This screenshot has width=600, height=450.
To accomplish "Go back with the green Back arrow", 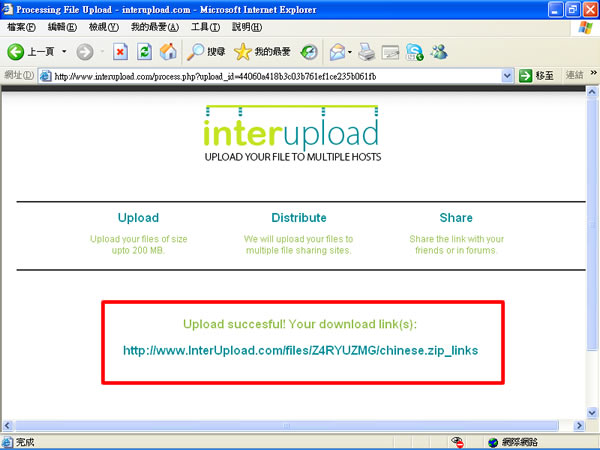I will pyautogui.click(x=16, y=52).
